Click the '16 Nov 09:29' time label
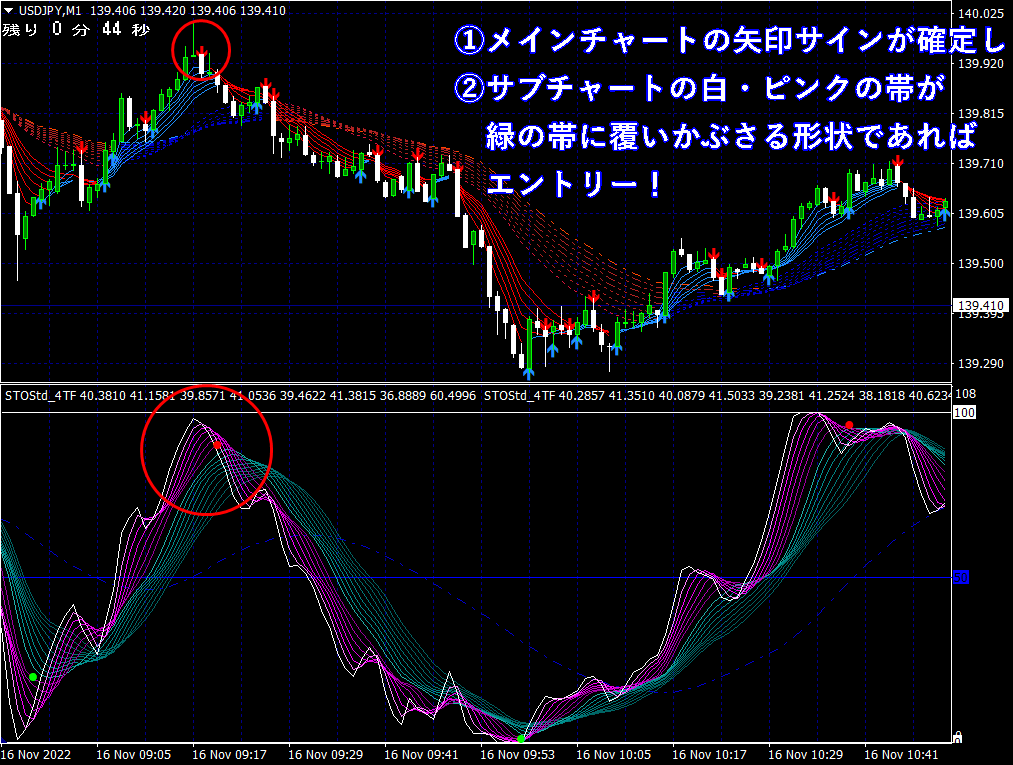This screenshot has height=765, width=1013. (x=326, y=754)
